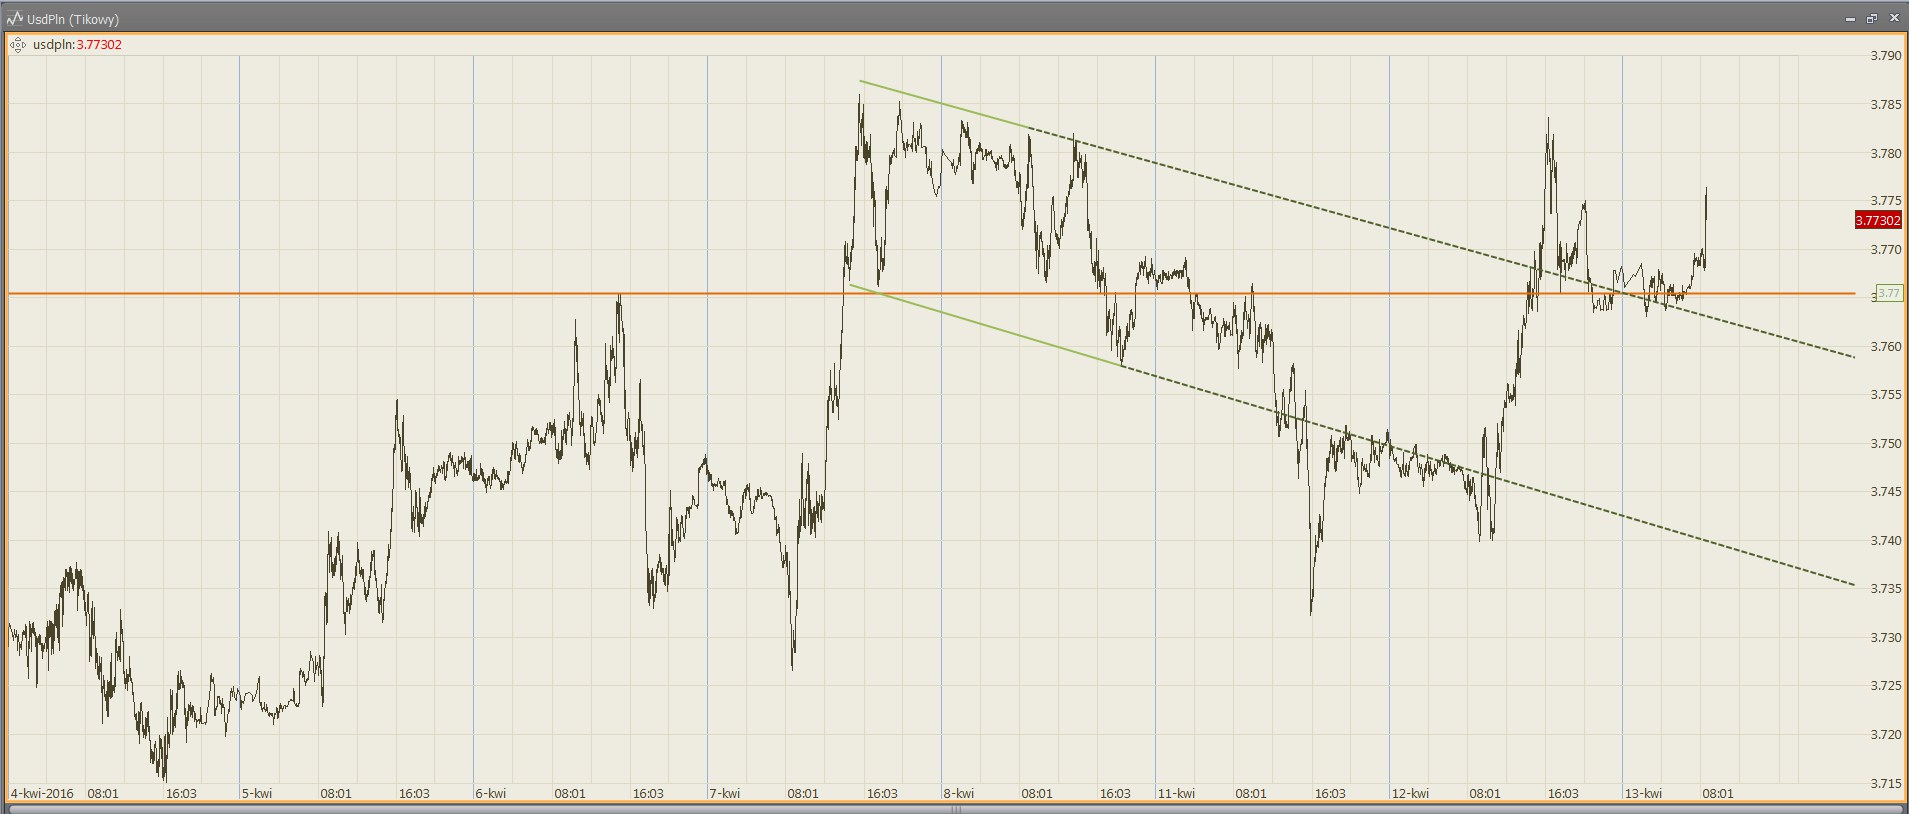Click the 4-kwi-2016 date label
Screen dimensions: 1909x814
click(42, 794)
